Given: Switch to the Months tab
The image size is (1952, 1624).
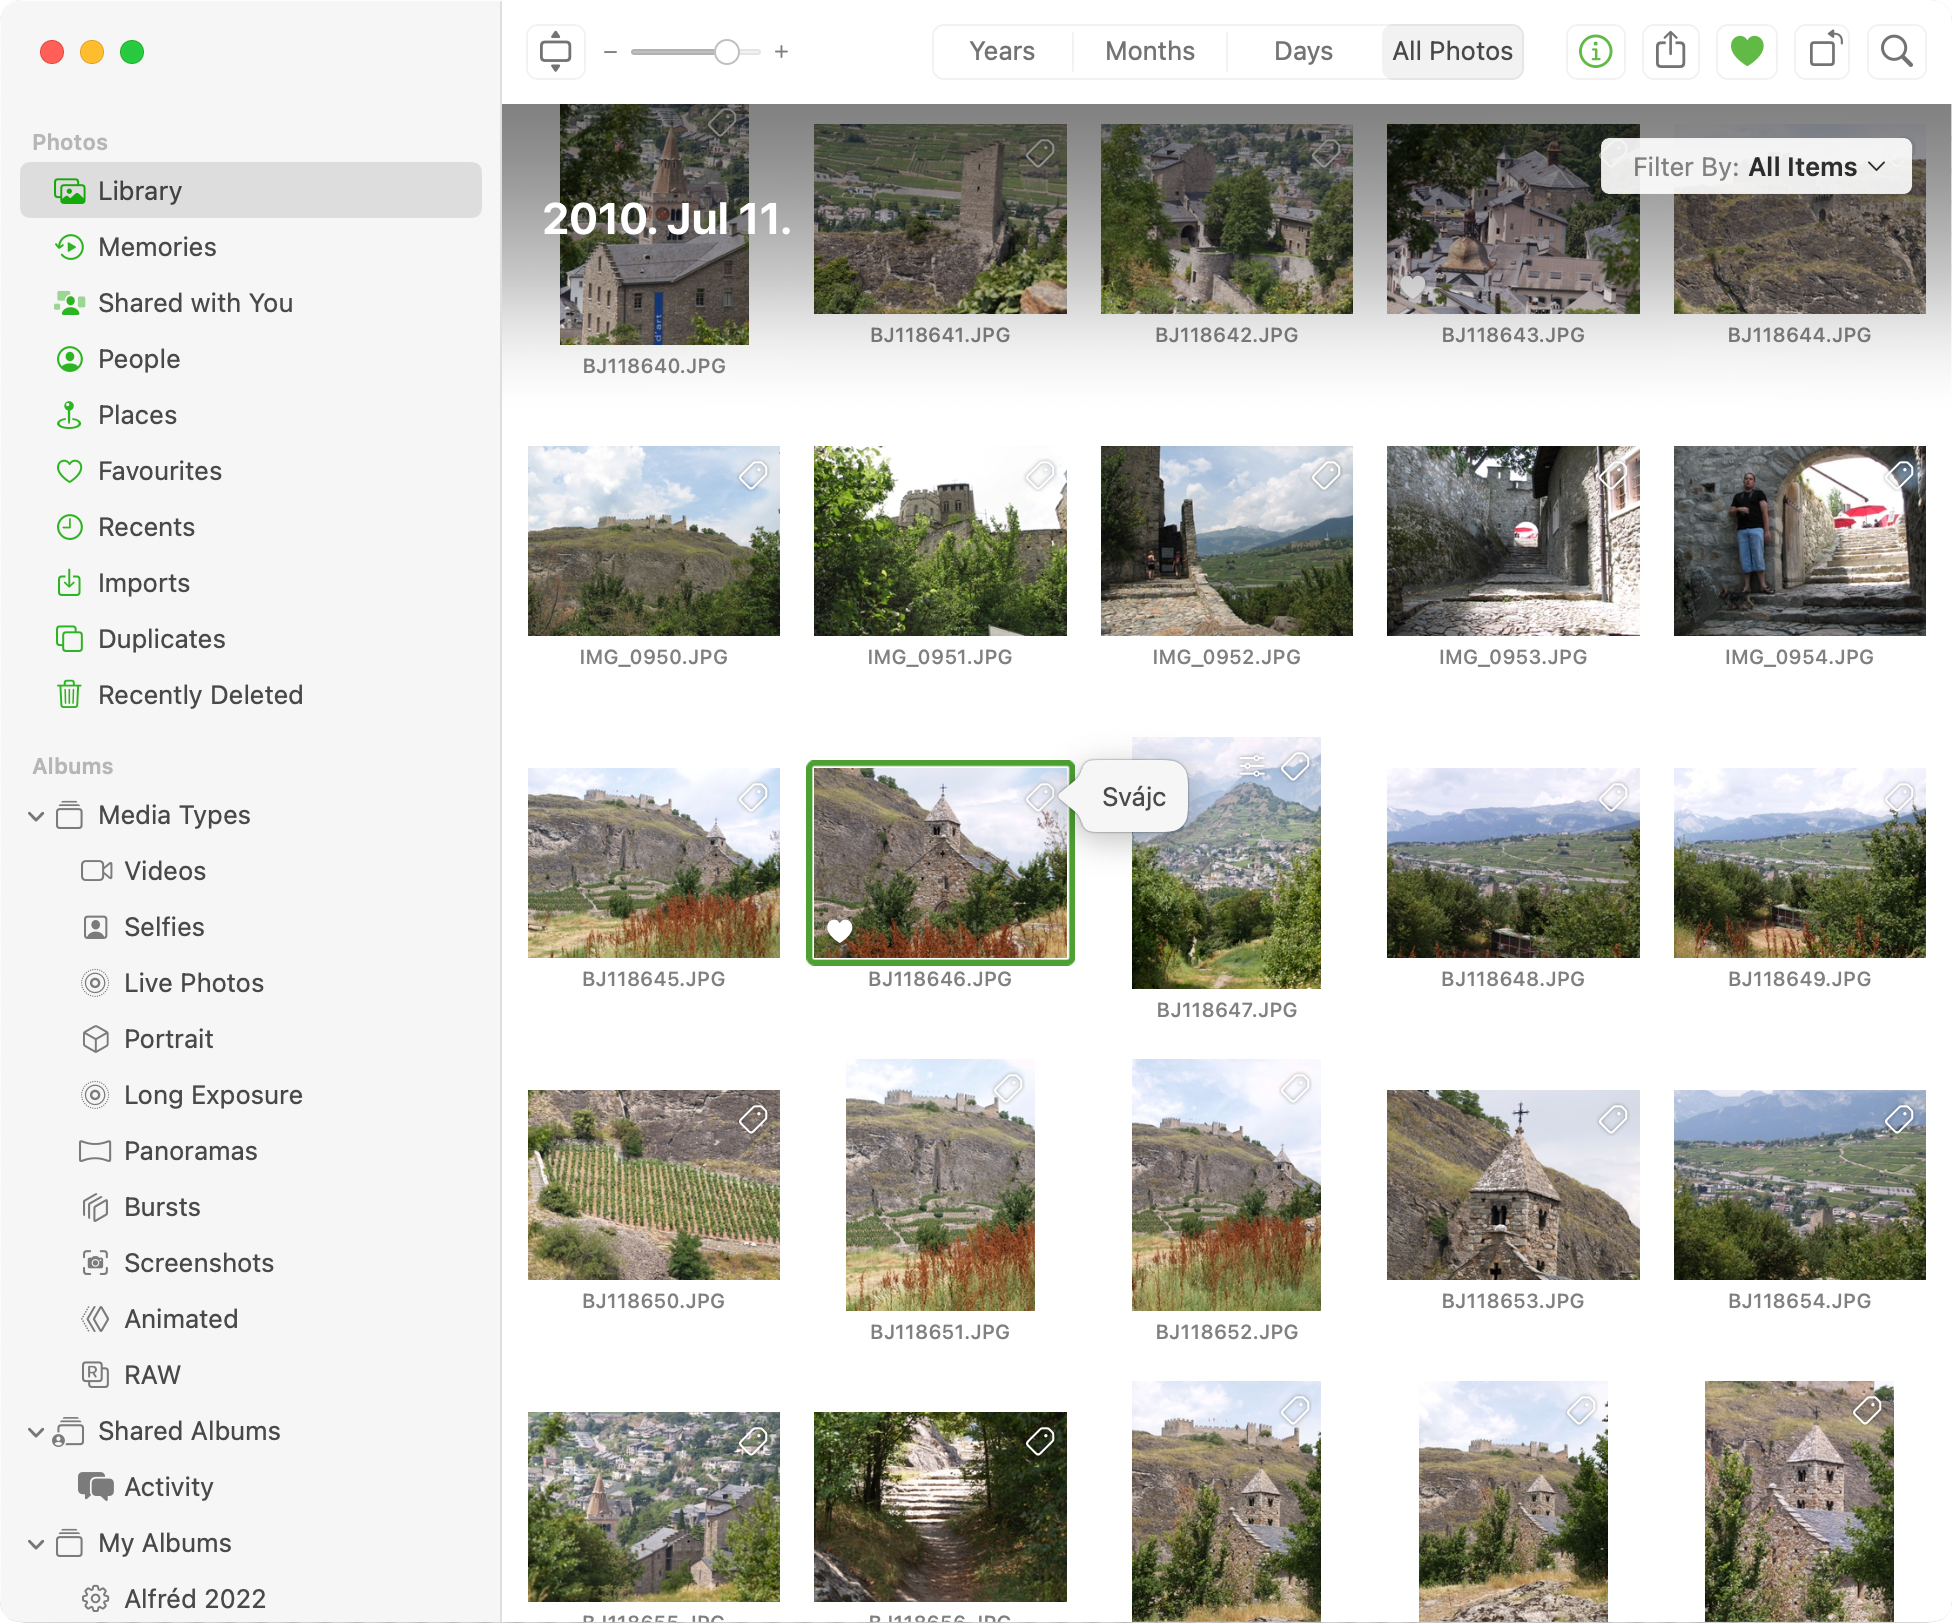Looking at the screenshot, I should pyautogui.click(x=1149, y=51).
